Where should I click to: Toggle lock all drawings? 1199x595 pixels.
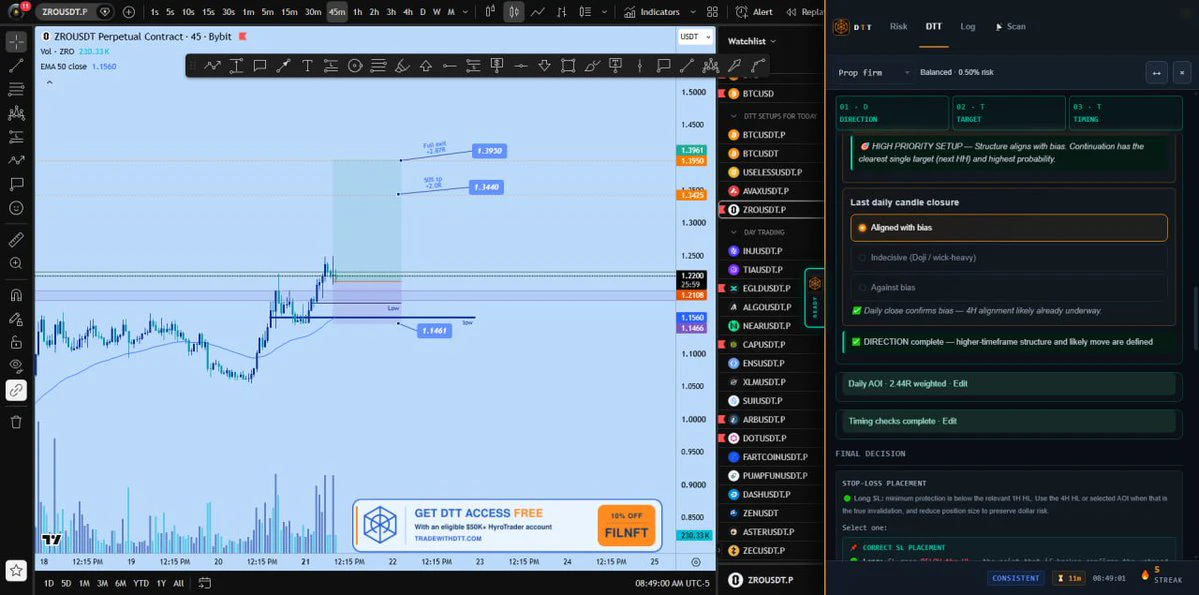pos(16,343)
